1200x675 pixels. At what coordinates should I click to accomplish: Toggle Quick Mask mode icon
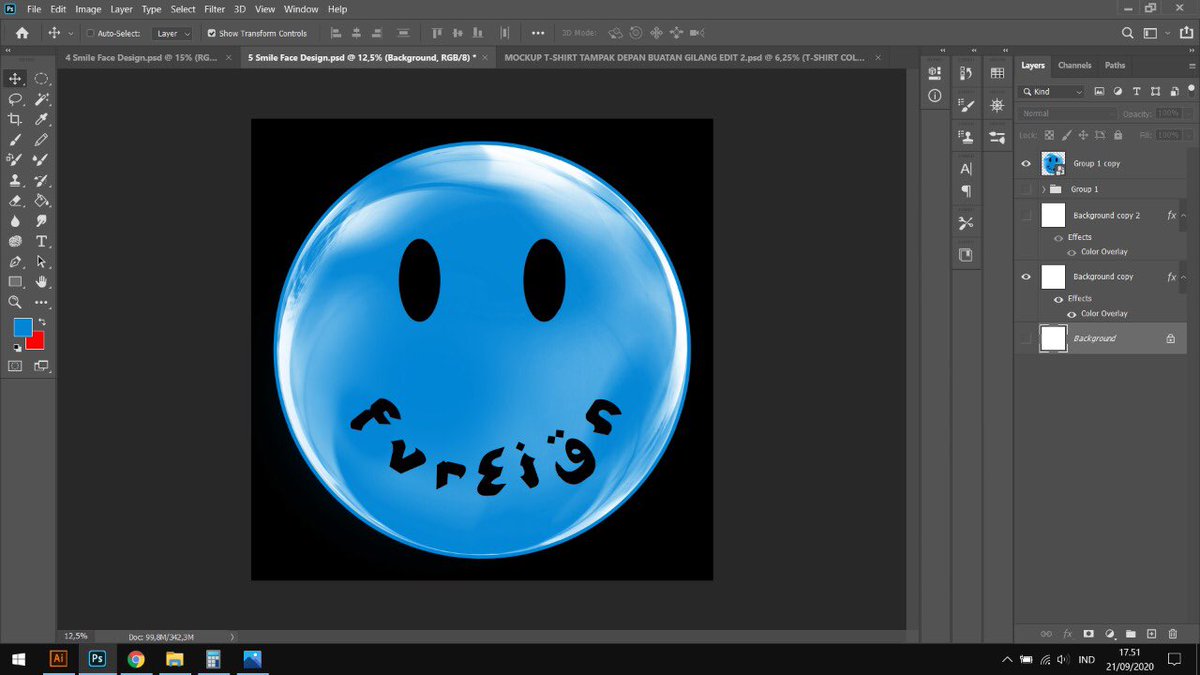[15, 367]
